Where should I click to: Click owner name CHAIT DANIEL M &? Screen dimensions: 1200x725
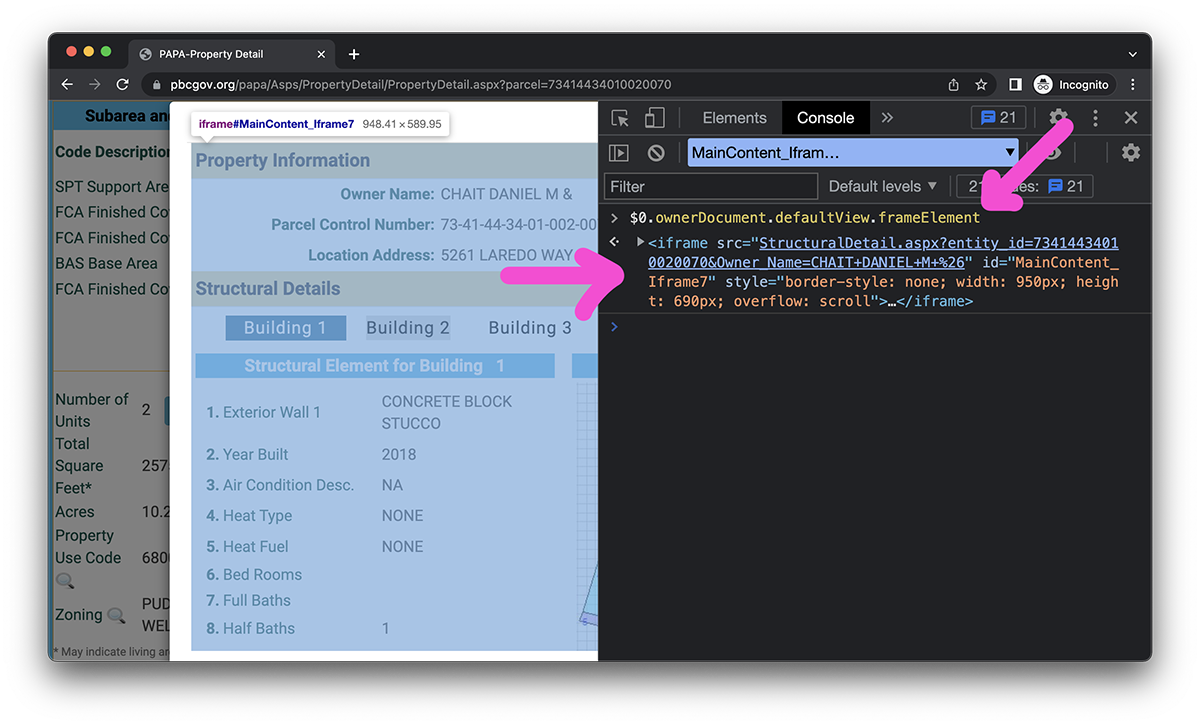(x=507, y=194)
